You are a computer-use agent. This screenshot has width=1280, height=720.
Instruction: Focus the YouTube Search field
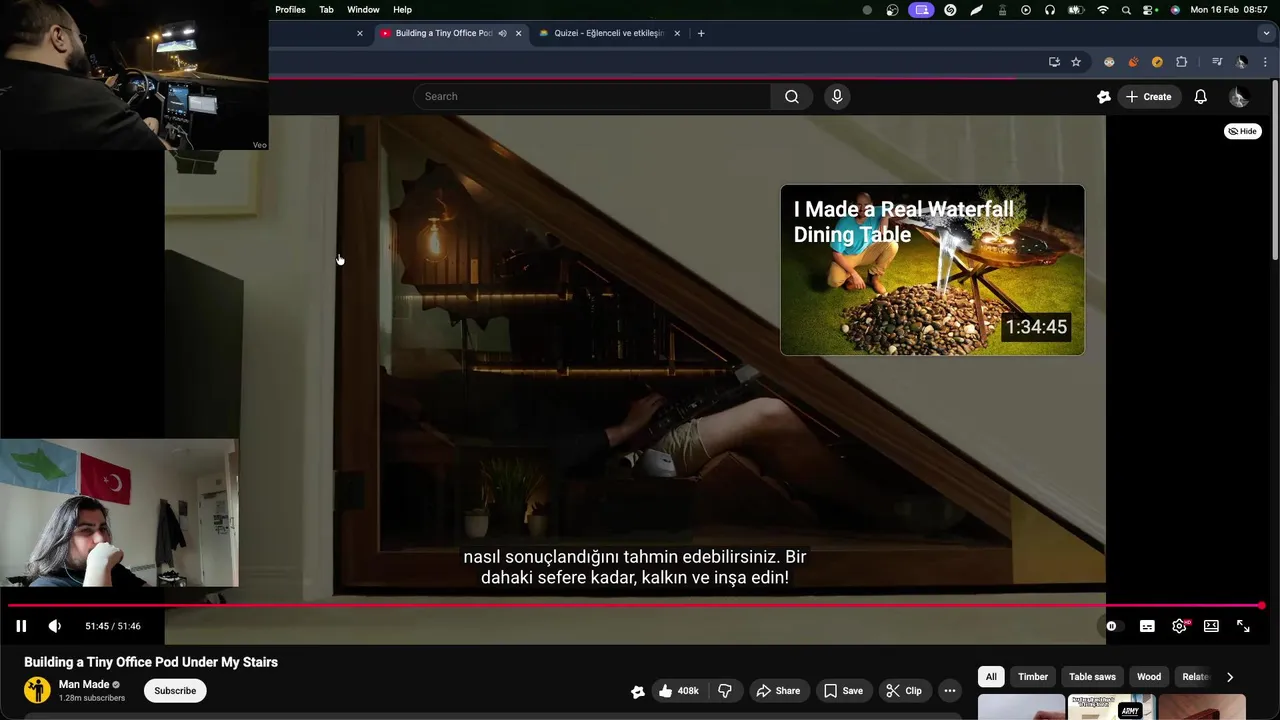(x=592, y=97)
